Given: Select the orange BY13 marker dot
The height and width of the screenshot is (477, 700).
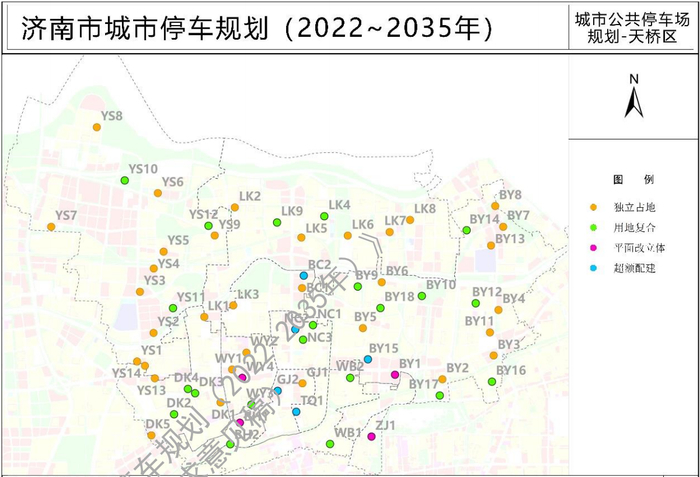Looking at the screenshot, I should point(491,246).
